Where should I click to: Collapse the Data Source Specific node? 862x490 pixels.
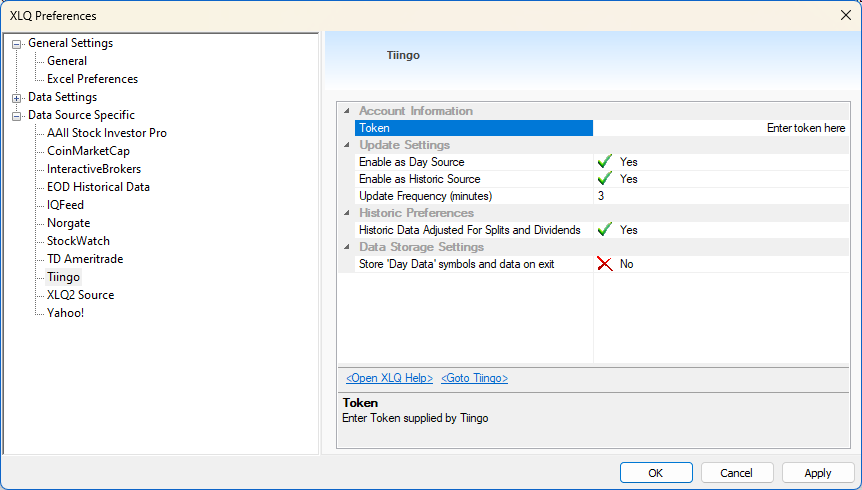point(16,116)
